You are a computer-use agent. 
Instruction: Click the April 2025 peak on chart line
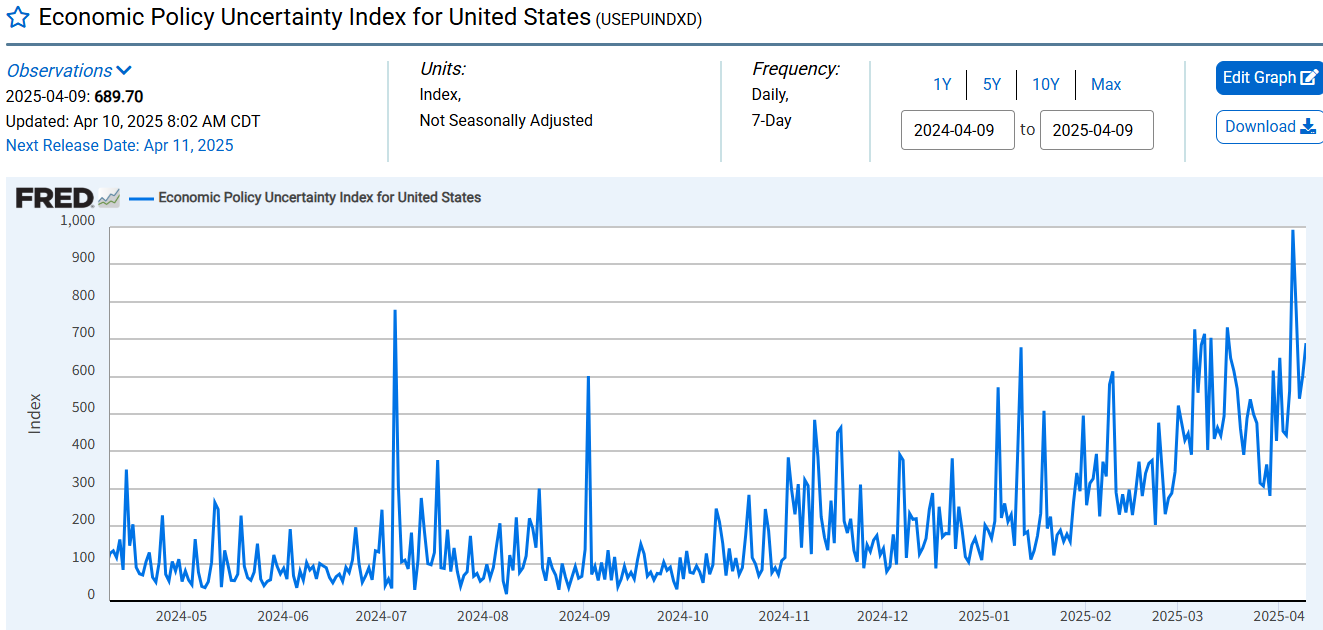tap(1292, 232)
